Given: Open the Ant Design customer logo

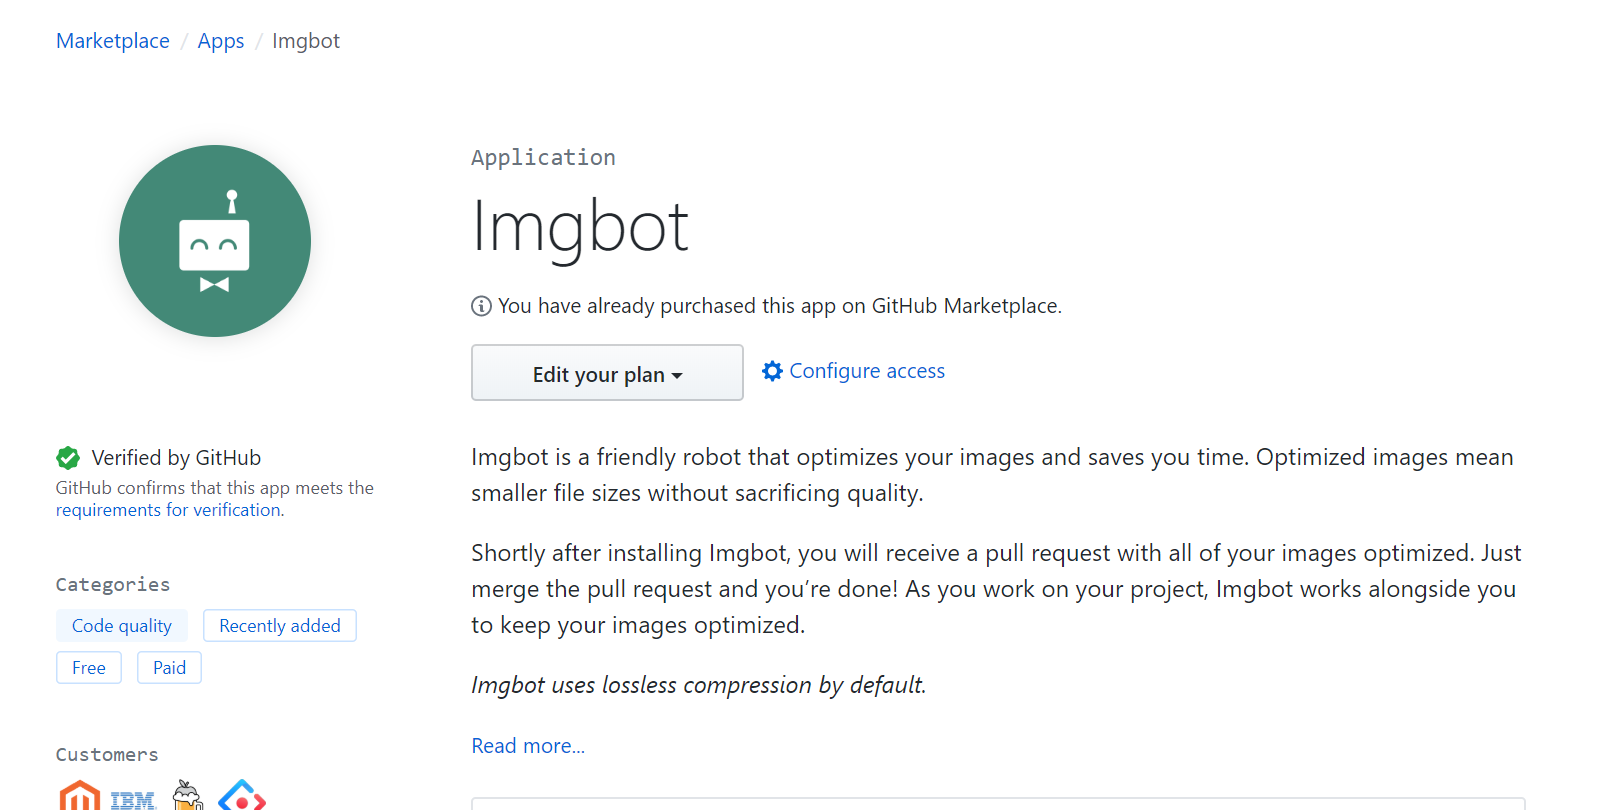Looking at the screenshot, I should pos(242,797).
